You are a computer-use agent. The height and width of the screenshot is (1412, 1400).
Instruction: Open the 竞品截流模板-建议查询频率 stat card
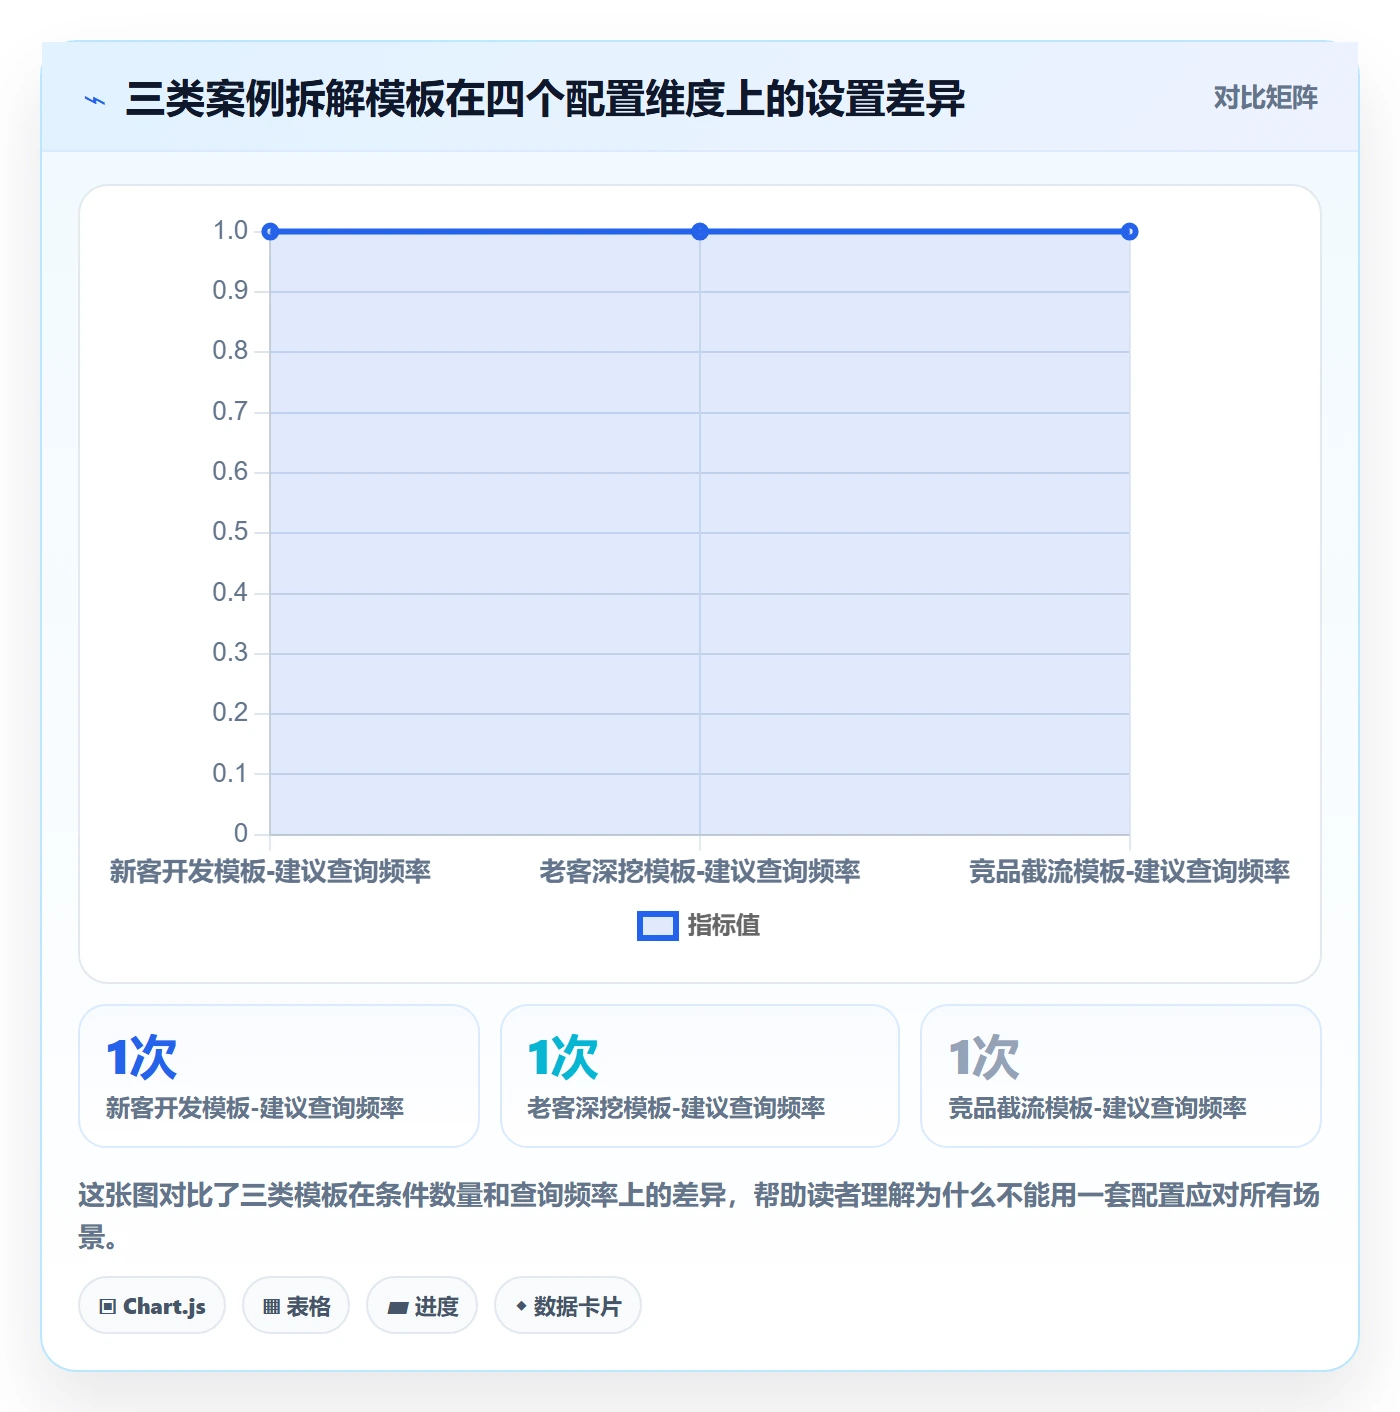[x=1121, y=1076]
